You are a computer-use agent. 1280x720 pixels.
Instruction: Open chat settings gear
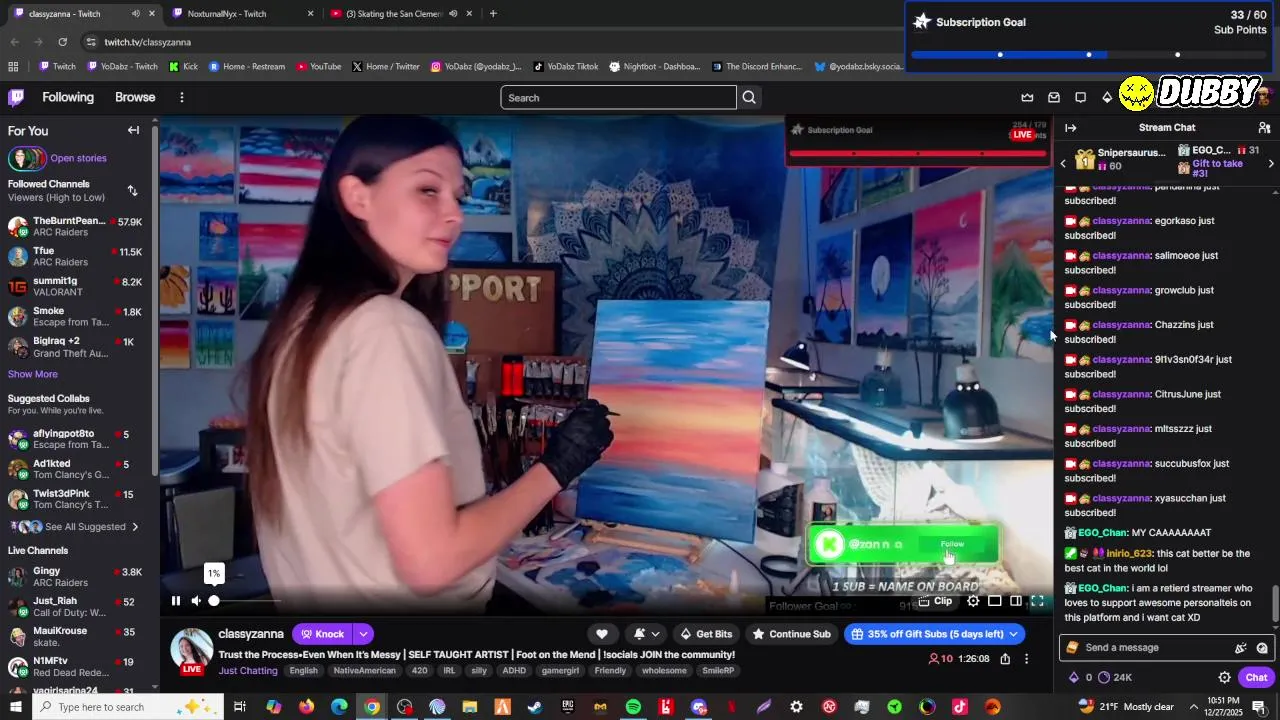pyautogui.click(x=1224, y=677)
